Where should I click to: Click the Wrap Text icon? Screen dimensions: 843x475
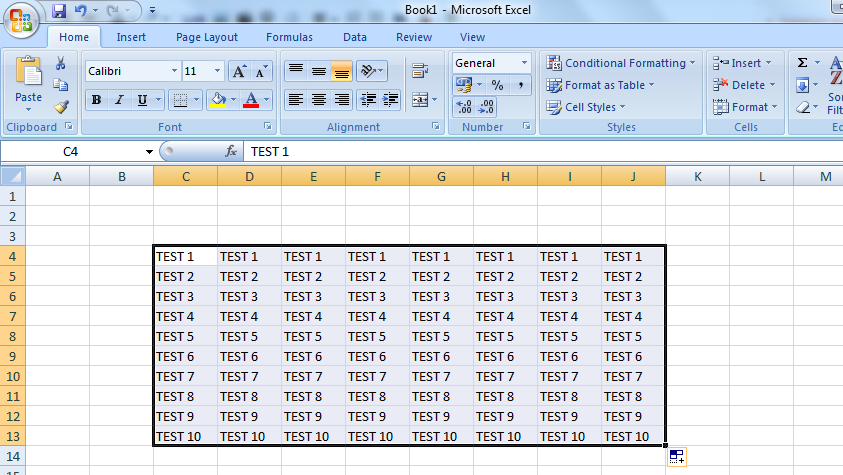click(x=420, y=70)
